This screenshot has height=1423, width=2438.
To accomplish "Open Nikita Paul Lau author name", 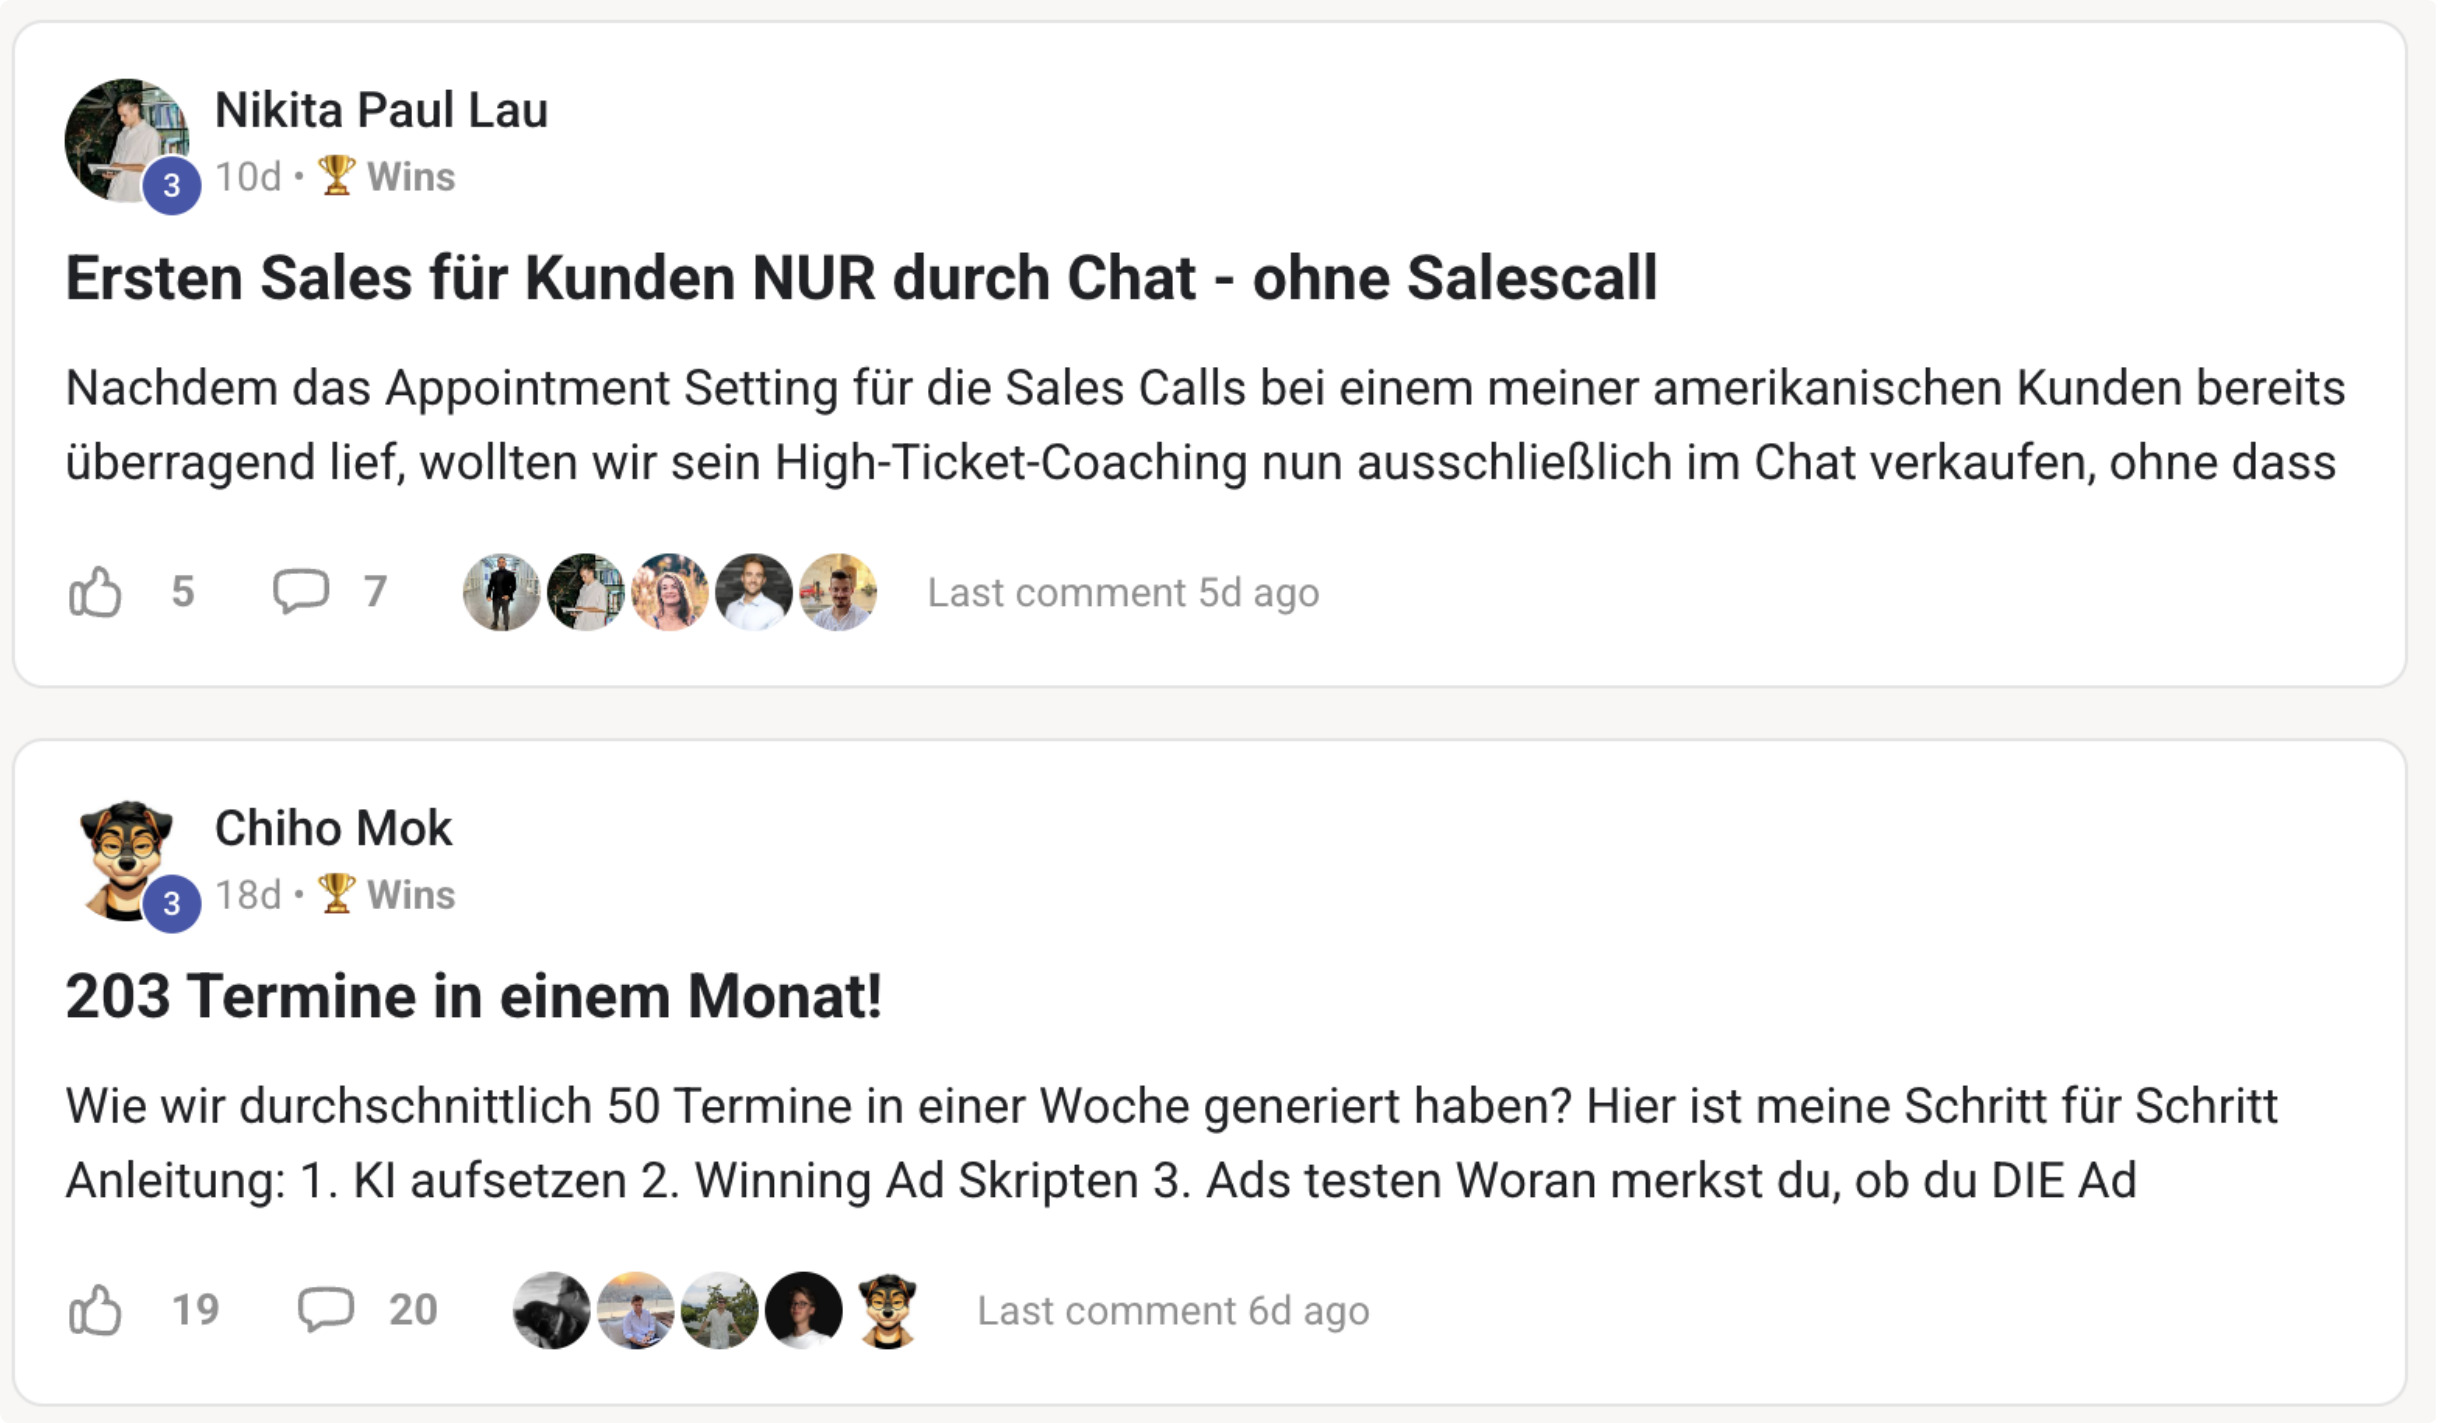I will click(381, 110).
